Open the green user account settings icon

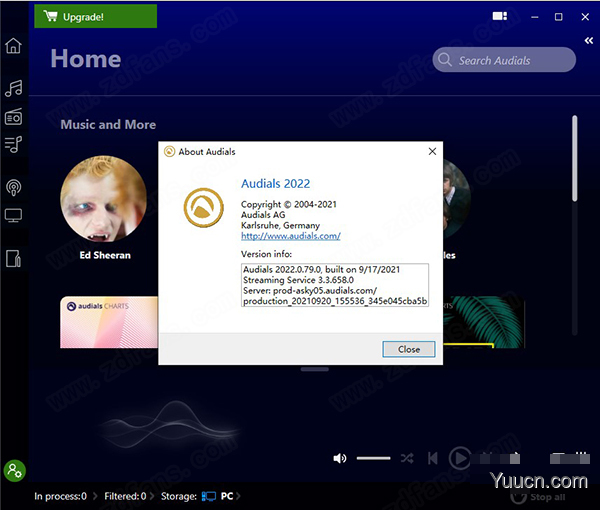pyautogui.click(x=15, y=470)
